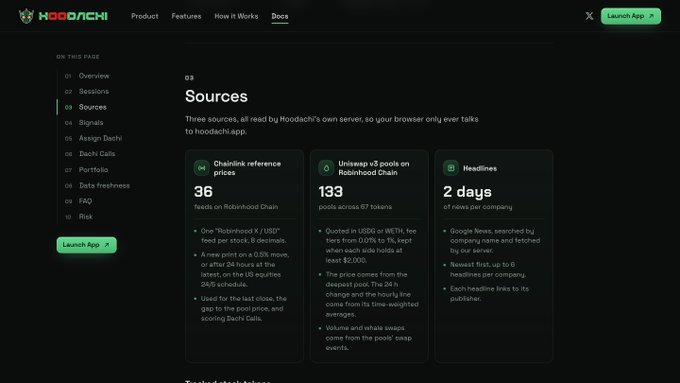Click the 'ON THIS PAGE' sidebar label
This screenshot has height=383, width=680.
tap(78, 57)
